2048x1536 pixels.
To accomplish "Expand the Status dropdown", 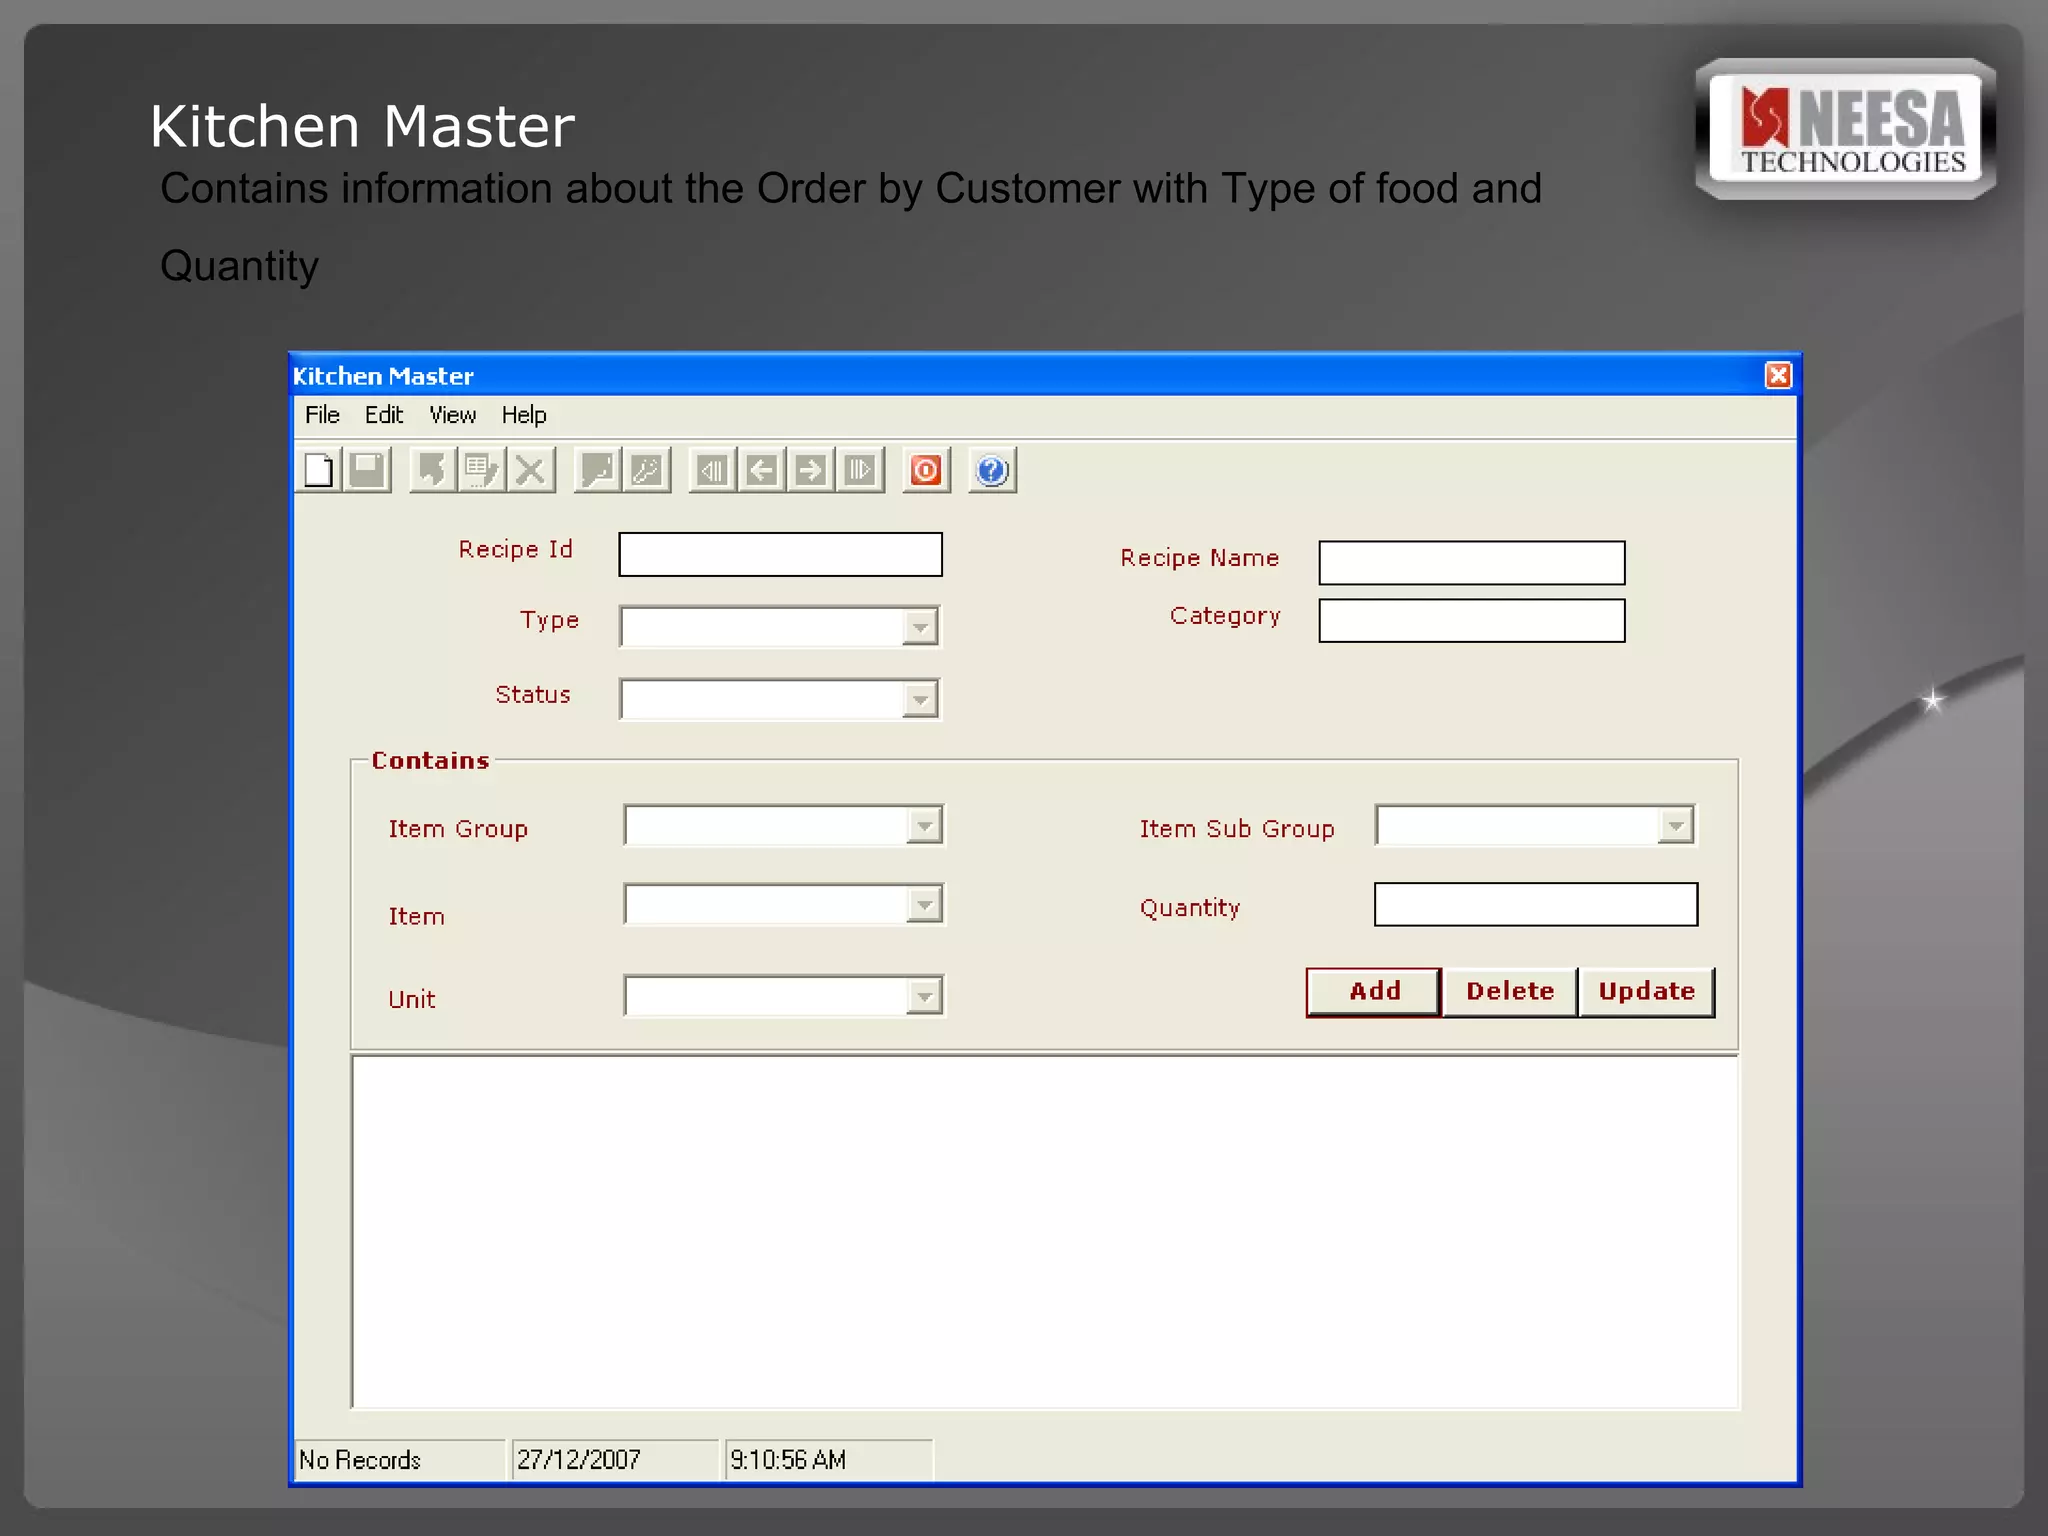I will (919, 699).
